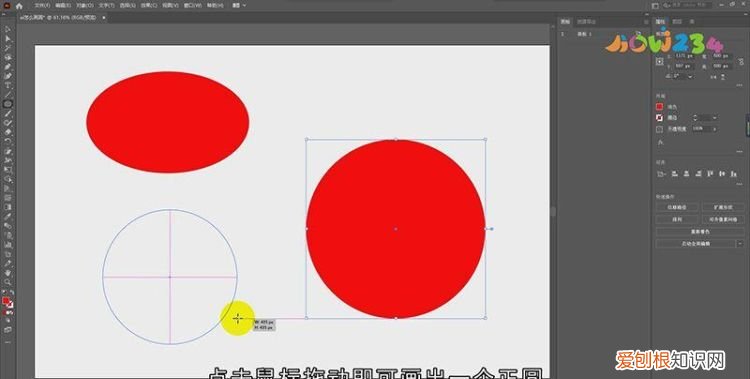Select the Selection arrow tool
750x379 pixels.
point(8,30)
